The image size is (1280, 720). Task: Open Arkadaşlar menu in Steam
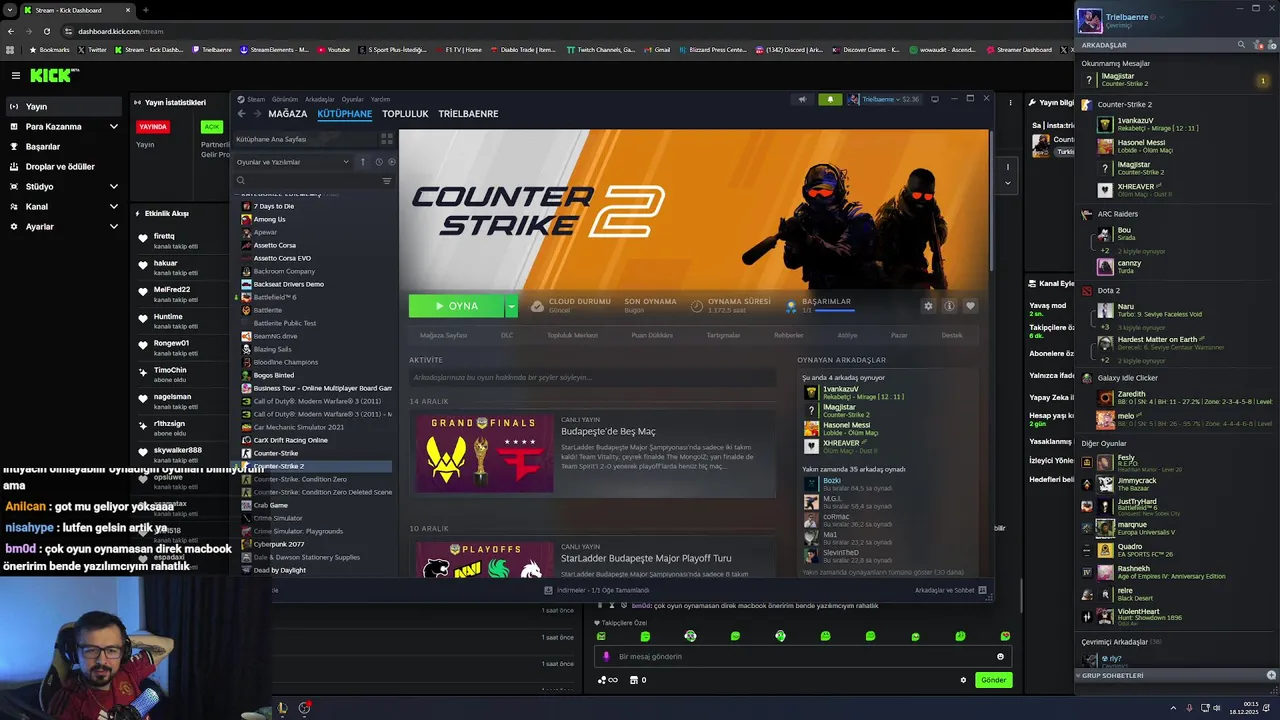pos(320,99)
